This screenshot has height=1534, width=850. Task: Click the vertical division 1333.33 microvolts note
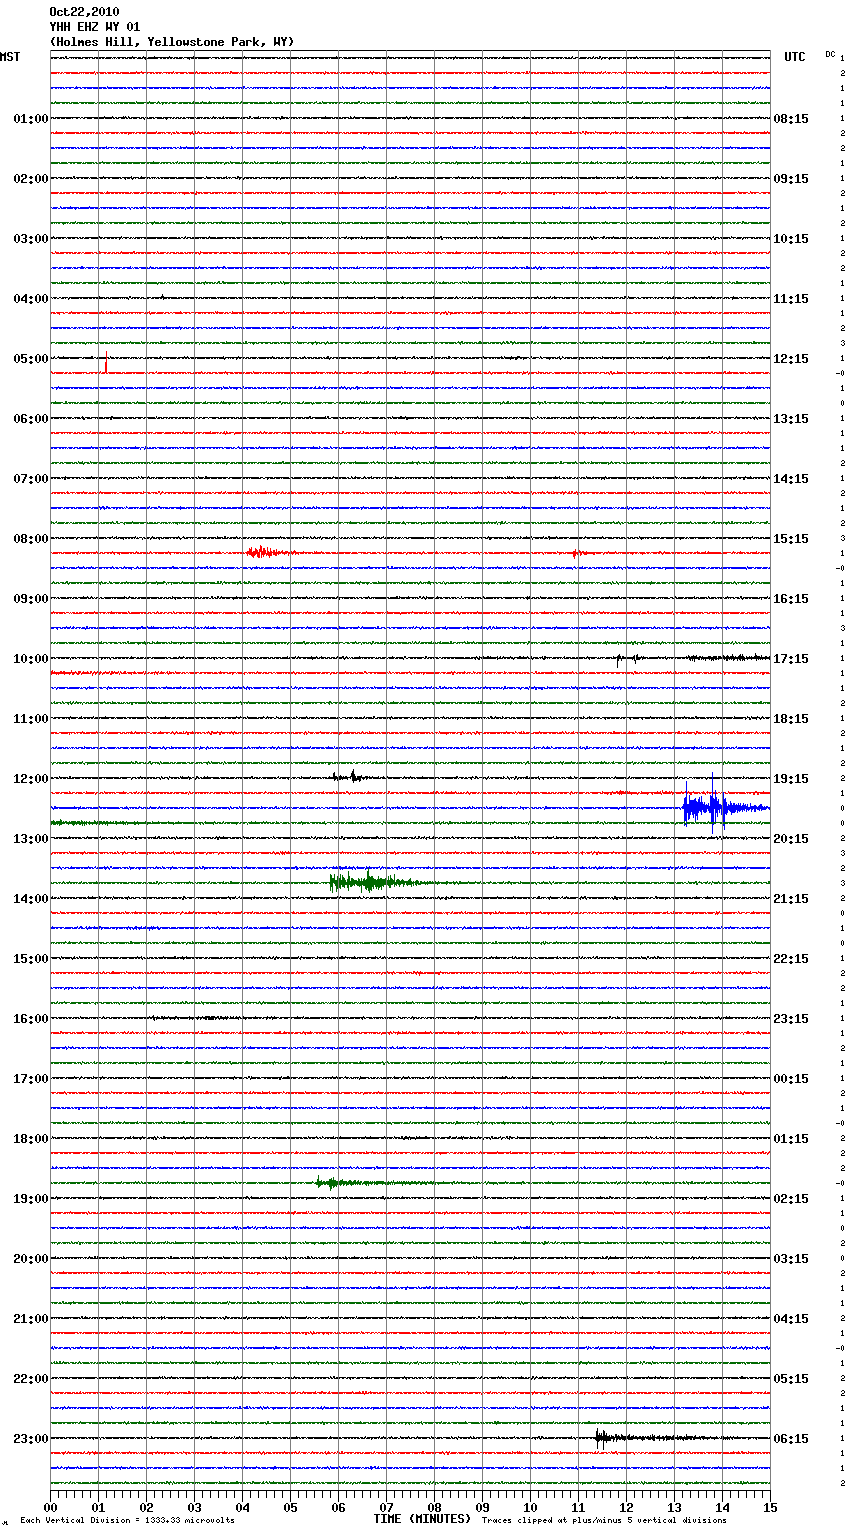tap(127, 1521)
